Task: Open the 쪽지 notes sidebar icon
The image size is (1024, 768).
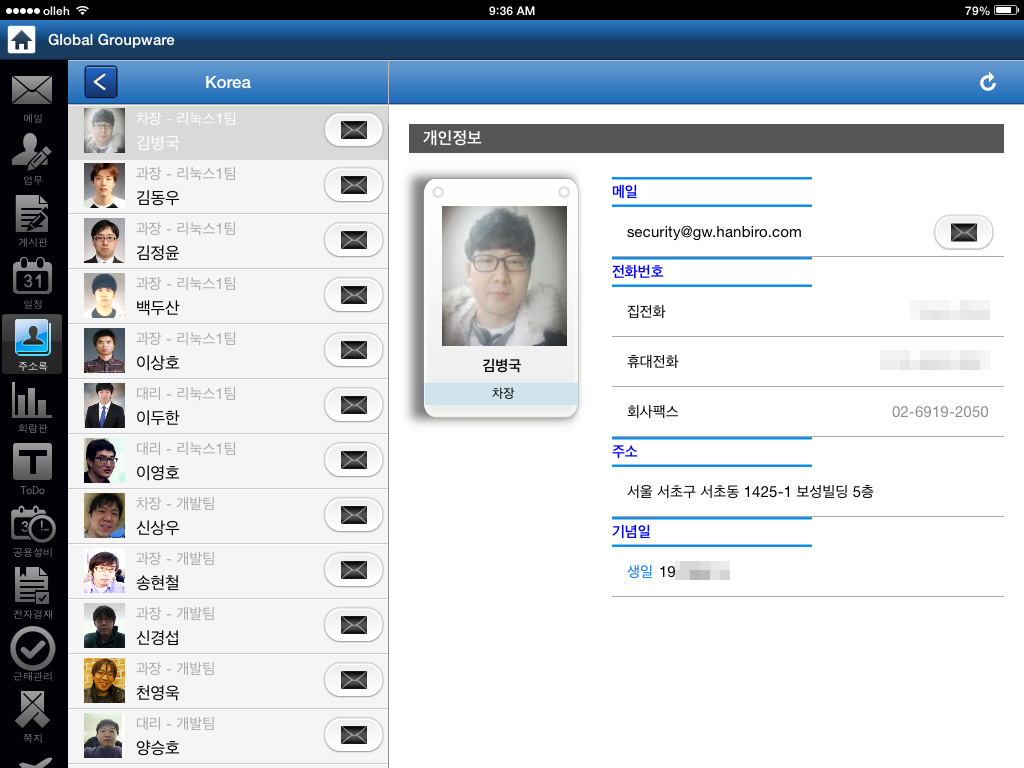Action: click(32, 716)
